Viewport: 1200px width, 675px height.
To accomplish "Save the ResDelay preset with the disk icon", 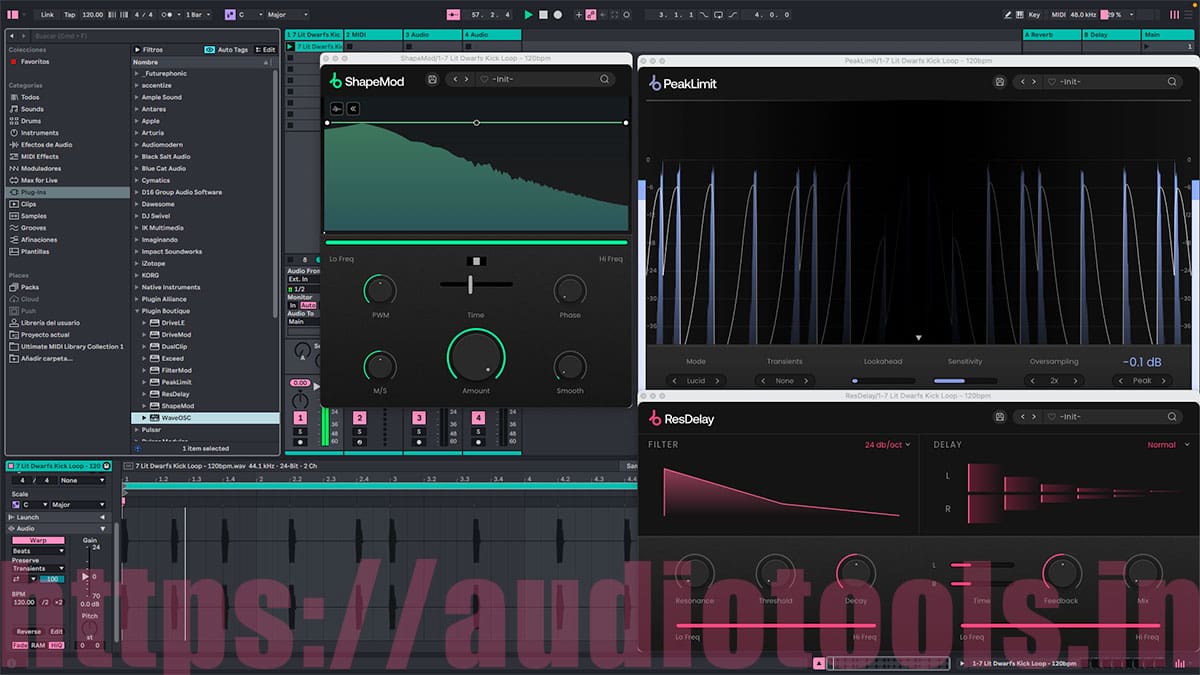I will pyautogui.click(x=999, y=416).
